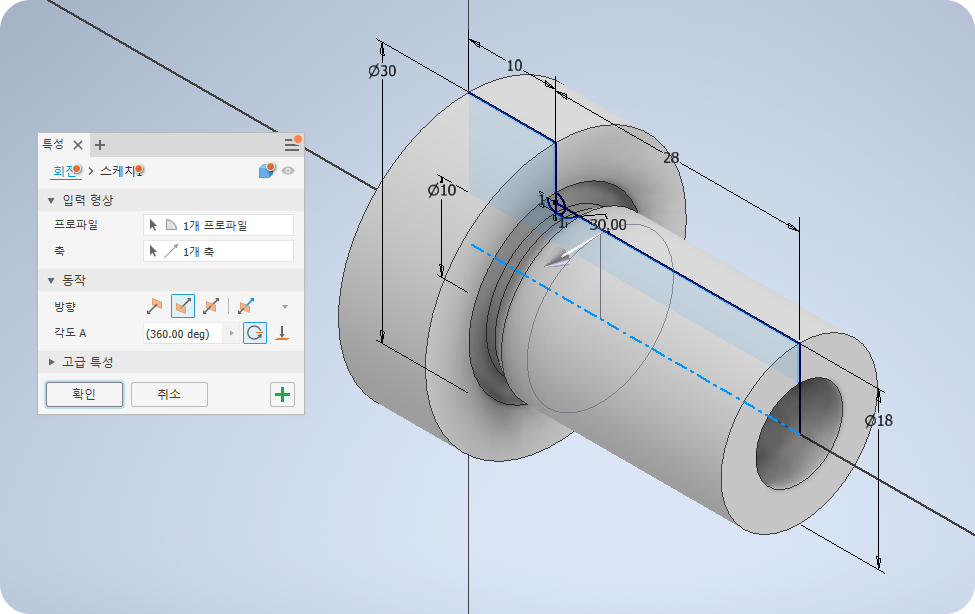Activate the 프로파일 selector field
The height and width of the screenshot is (614, 975).
pyautogui.click(x=218, y=225)
